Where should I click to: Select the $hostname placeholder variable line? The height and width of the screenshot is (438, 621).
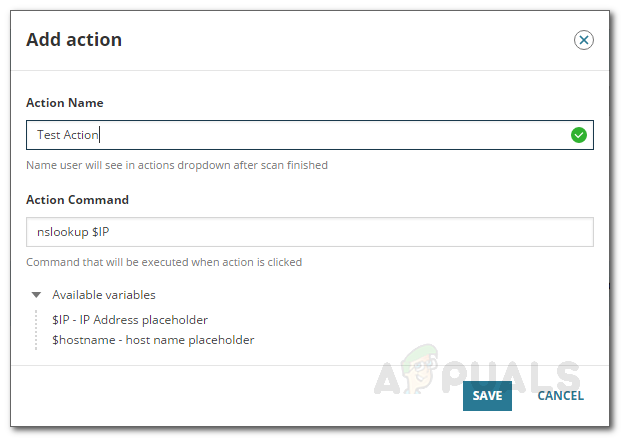click(x=153, y=340)
